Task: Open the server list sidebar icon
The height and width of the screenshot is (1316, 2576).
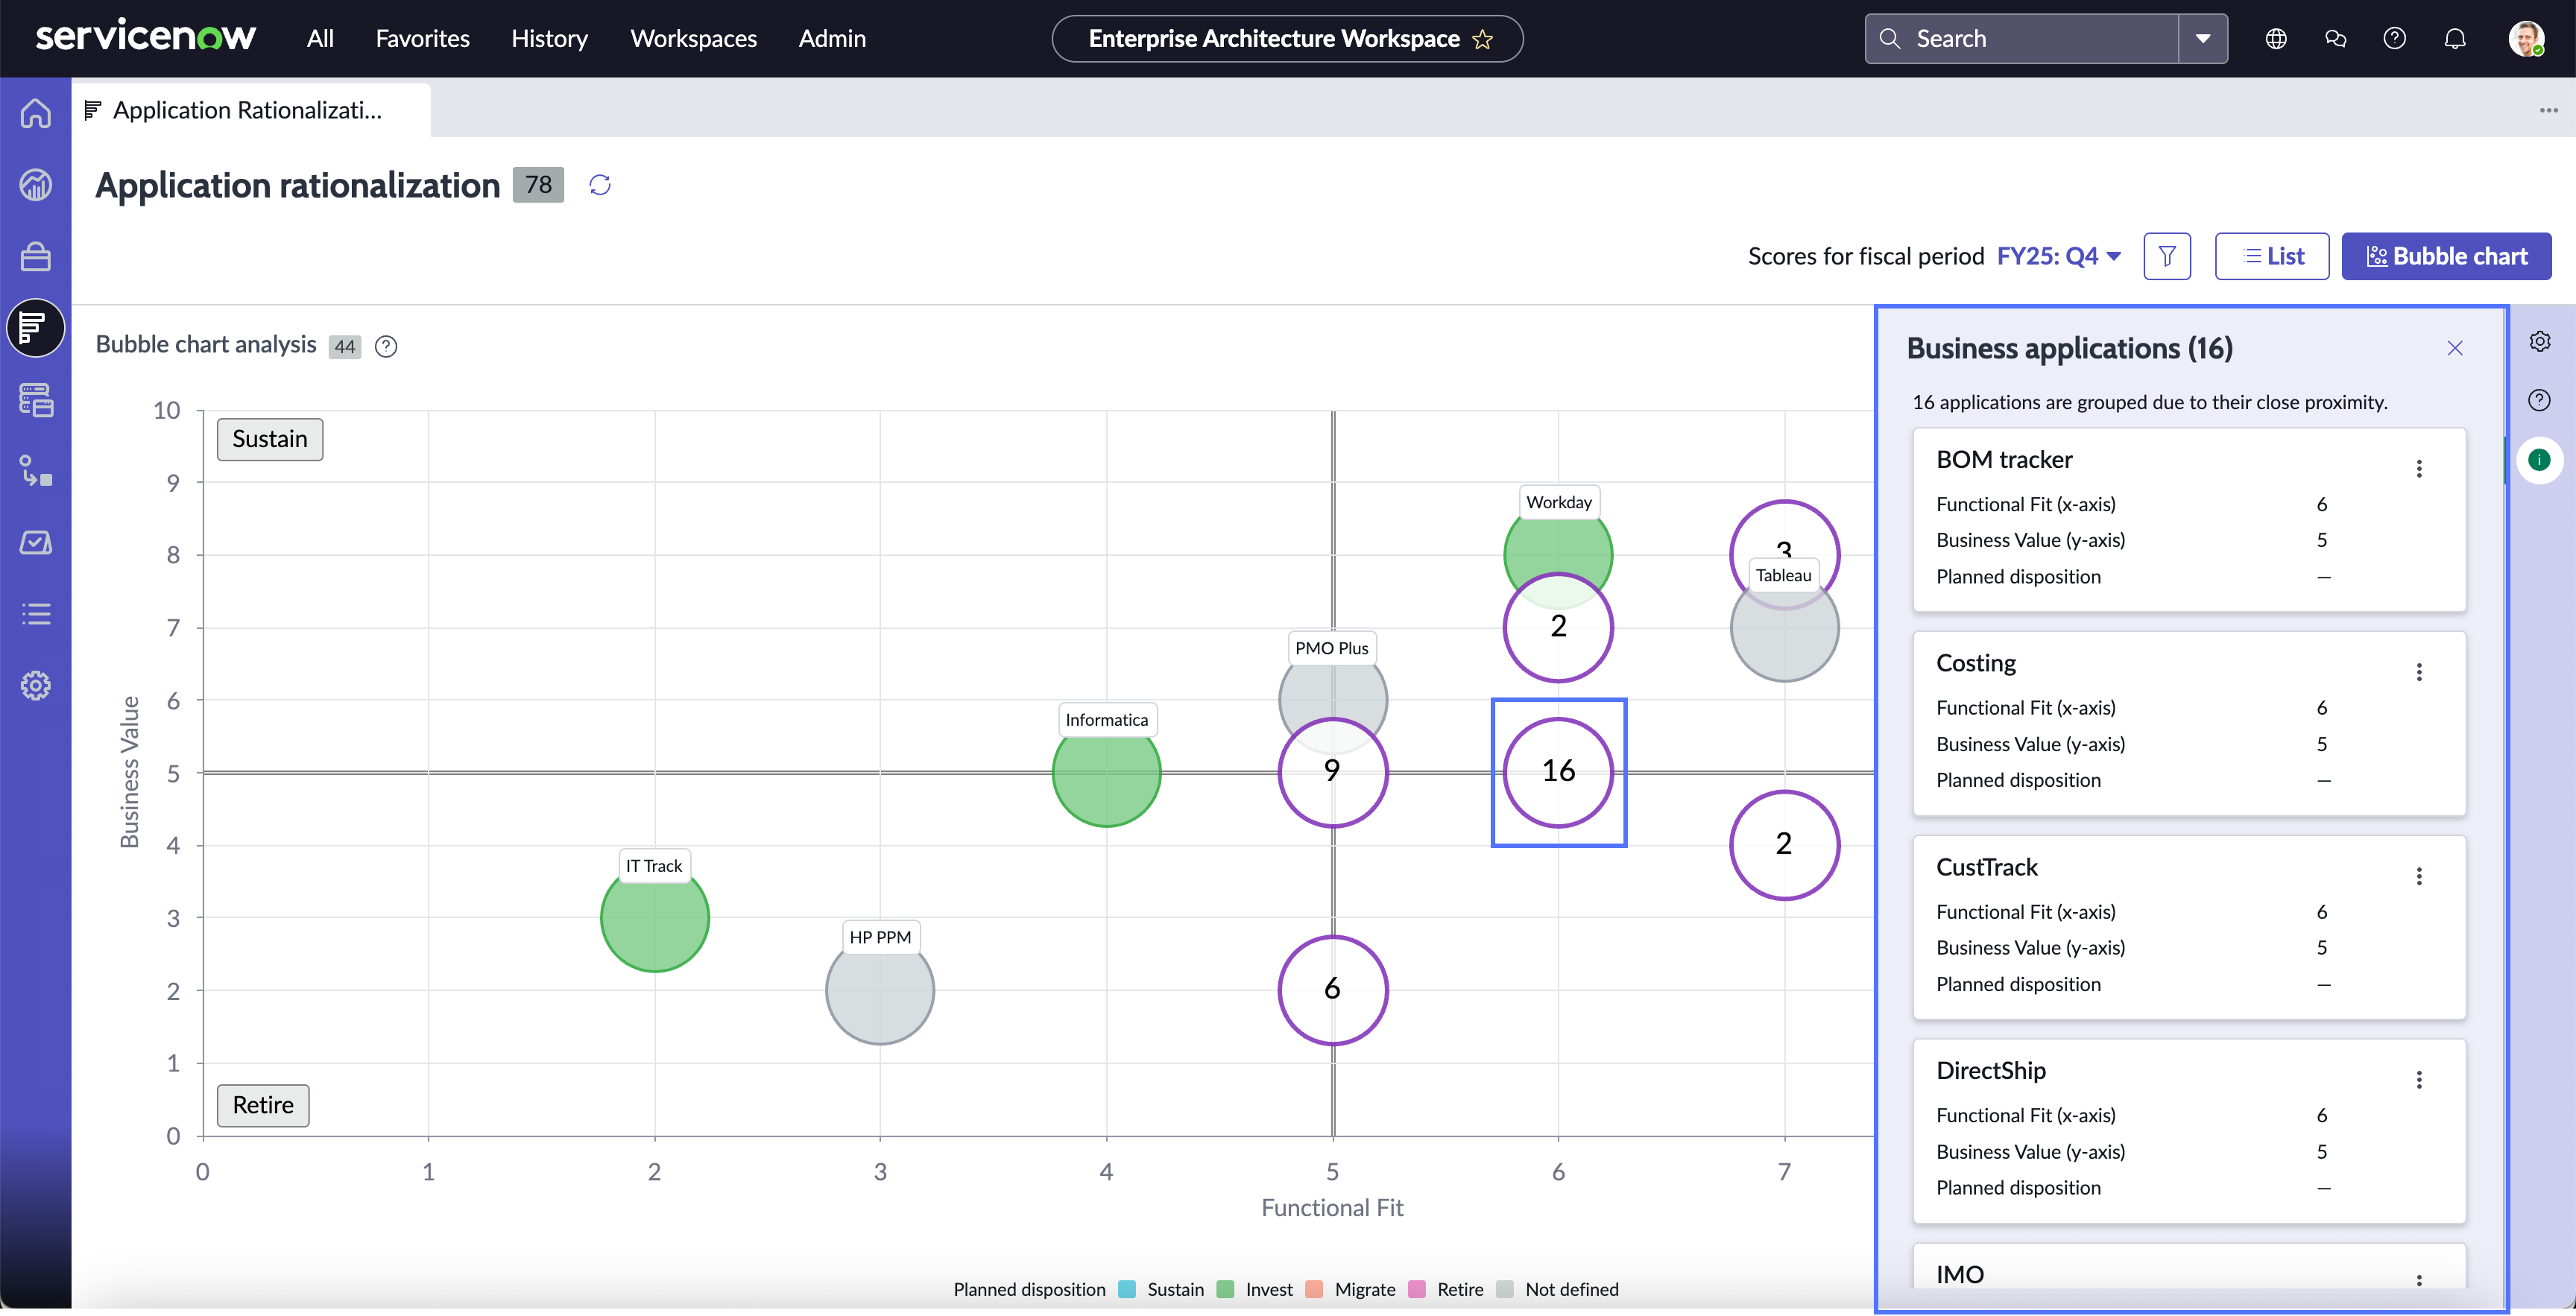Action: 36,400
